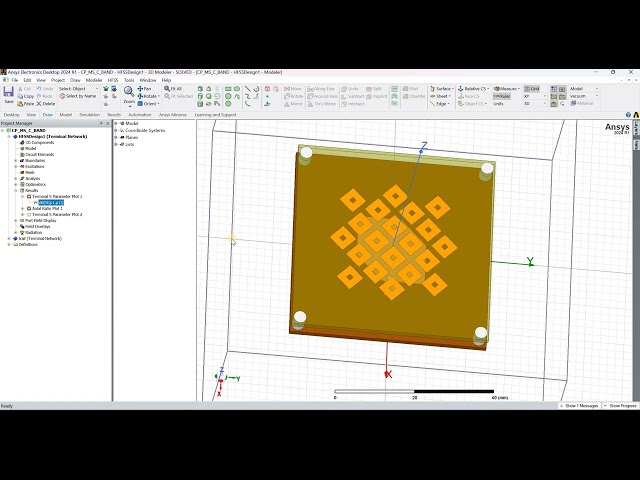Screen dimensions: 640x480
Task: Click the Units option in the ribbon
Action: point(498,104)
